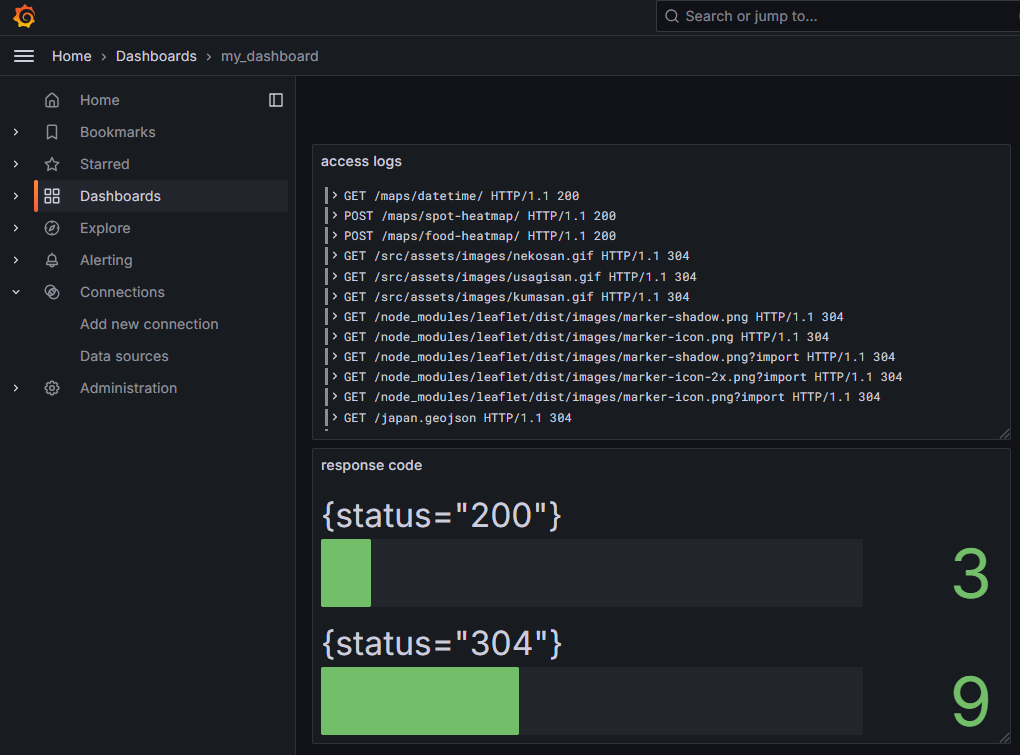Collapse the Connections section
The image size is (1020, 755).
click(x=16, y=292)
